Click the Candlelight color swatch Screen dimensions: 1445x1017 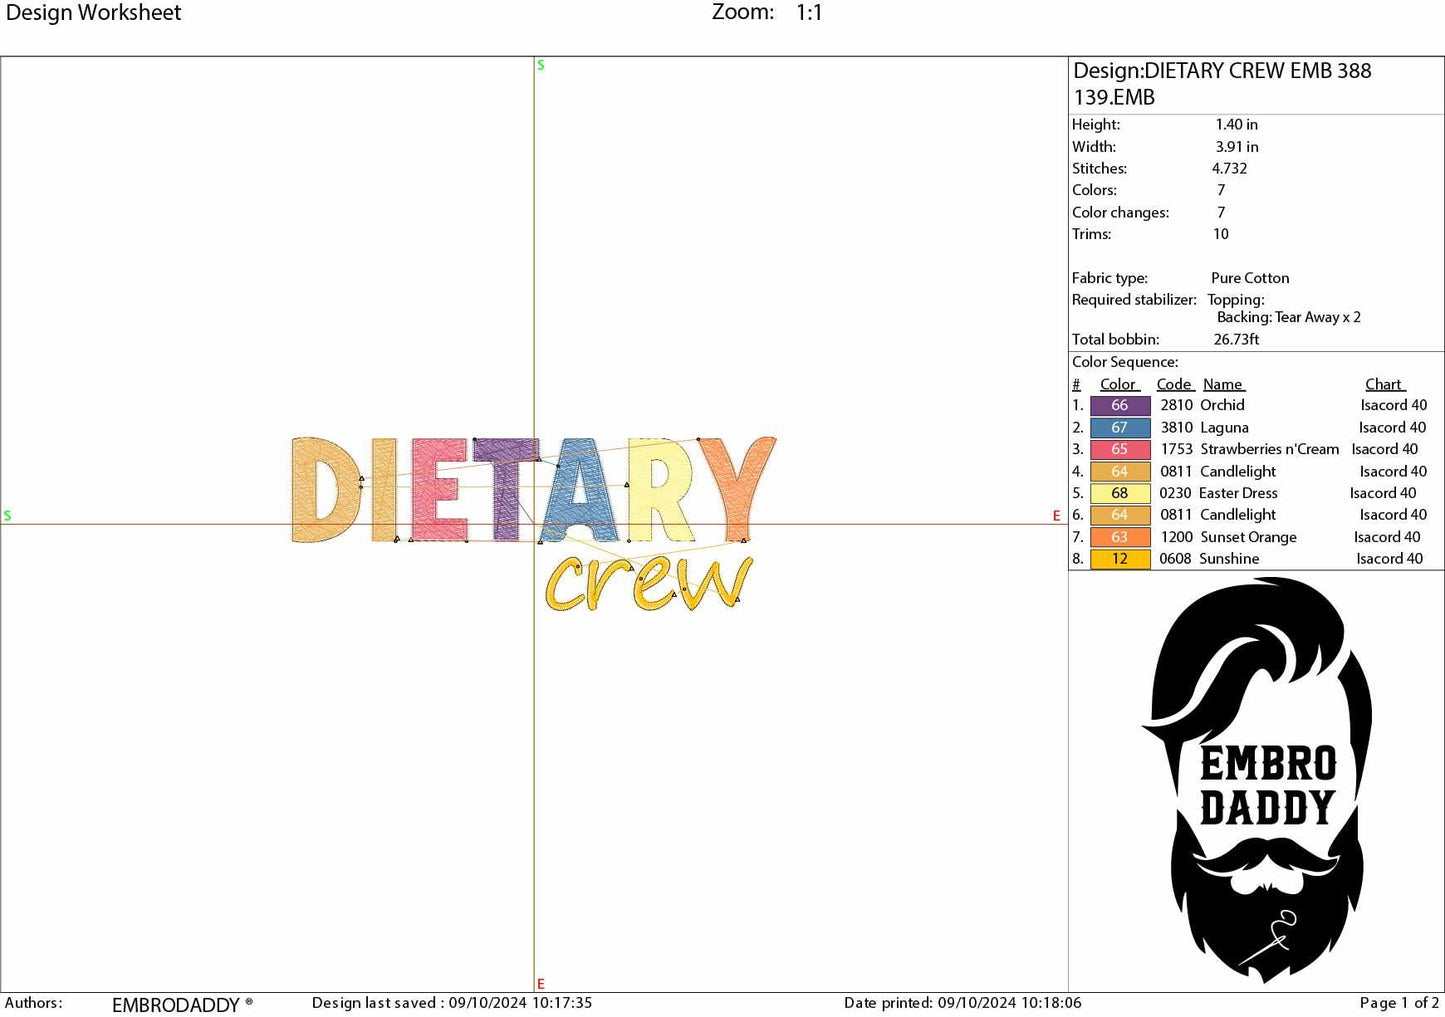[1119, 471]
